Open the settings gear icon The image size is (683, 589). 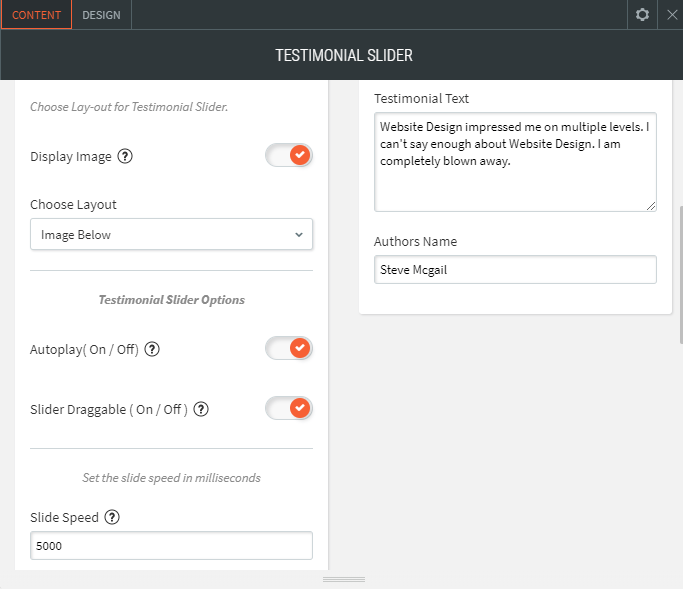pos(643,15)
